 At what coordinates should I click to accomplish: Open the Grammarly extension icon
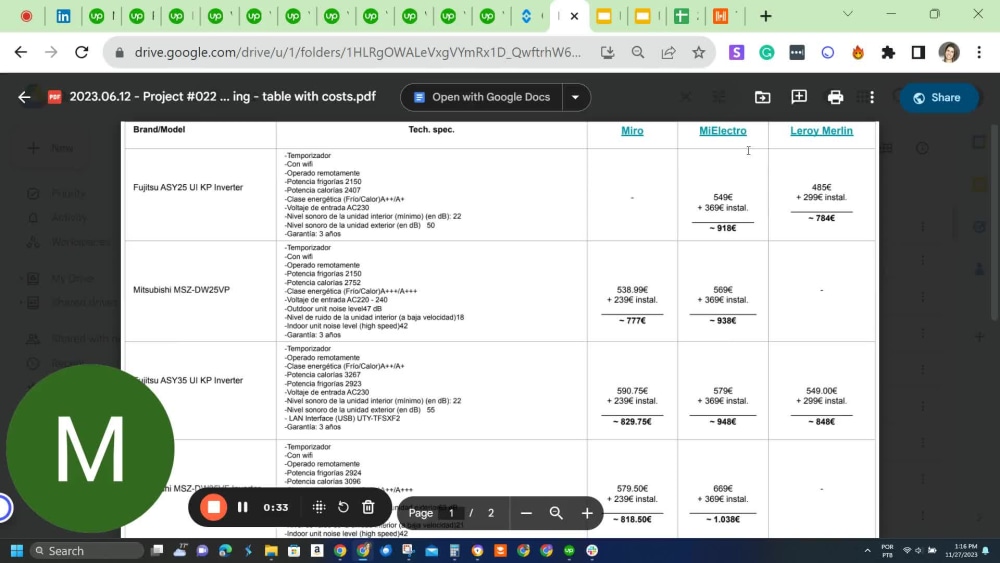tap(767, 52)
